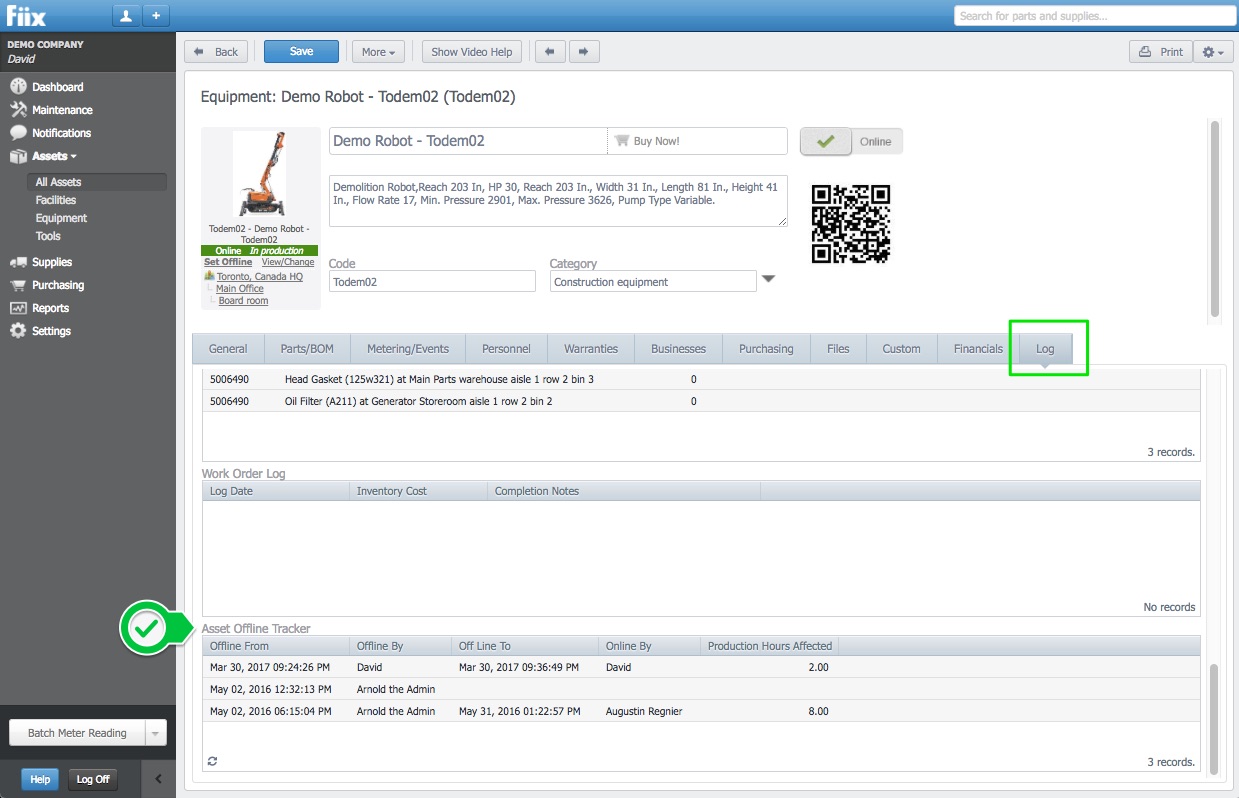Sort by Log Date column header

tap(276, 491)
